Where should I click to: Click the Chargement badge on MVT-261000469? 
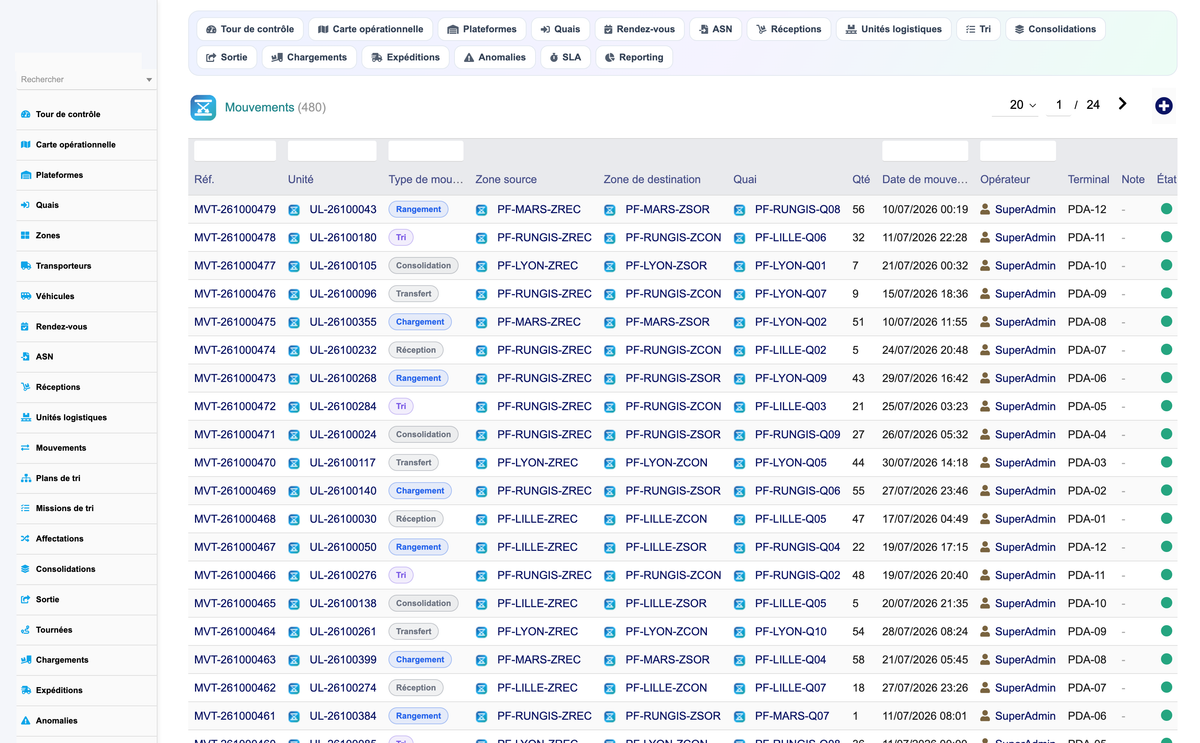pos(420,491)
